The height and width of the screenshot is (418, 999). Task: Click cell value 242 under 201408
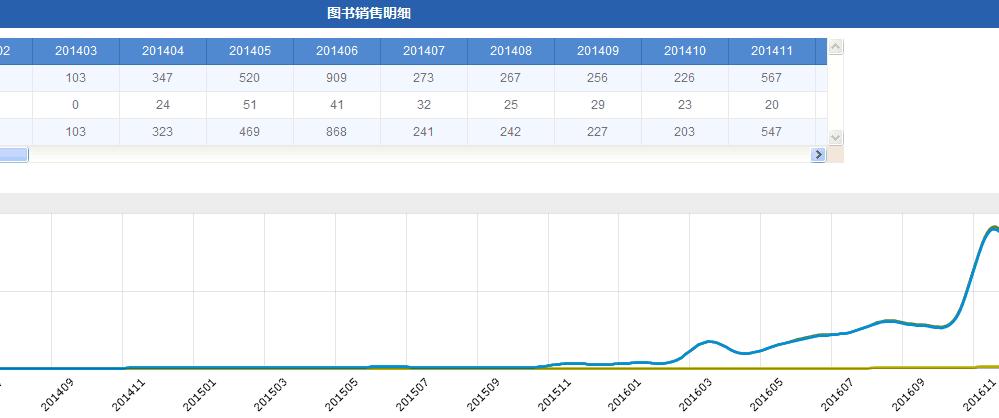coord(510,132)
